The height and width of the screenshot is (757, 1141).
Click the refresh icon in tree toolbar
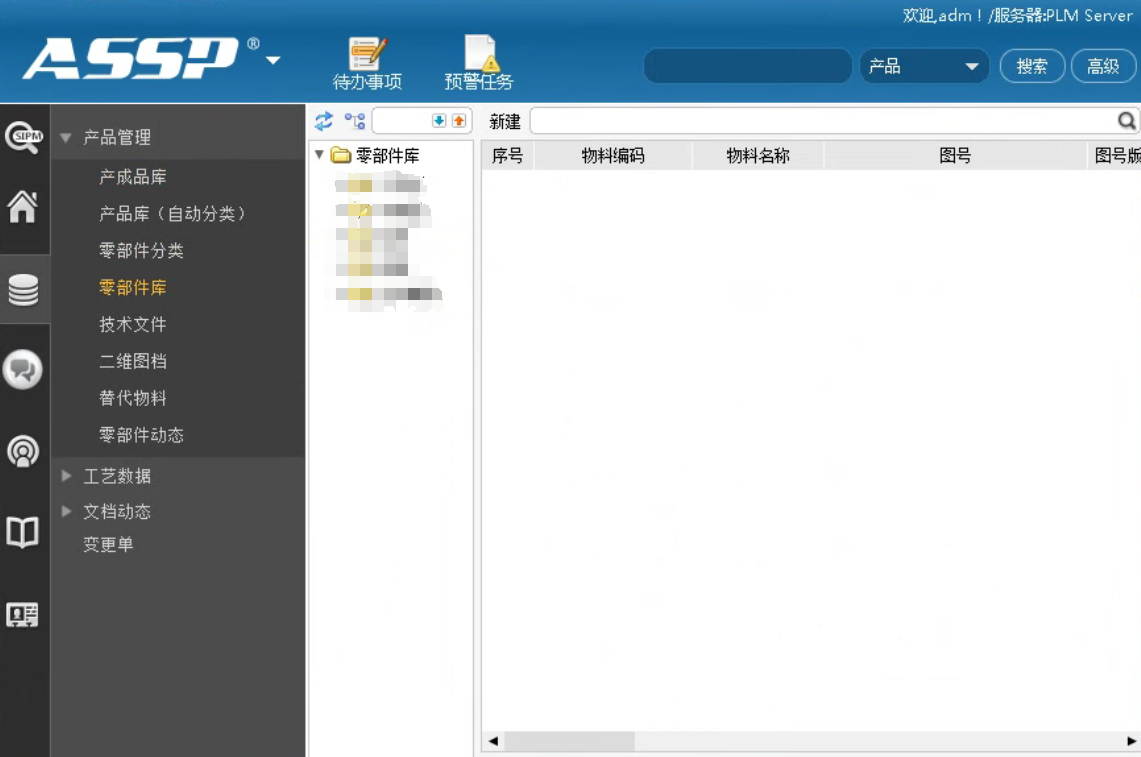324,121
